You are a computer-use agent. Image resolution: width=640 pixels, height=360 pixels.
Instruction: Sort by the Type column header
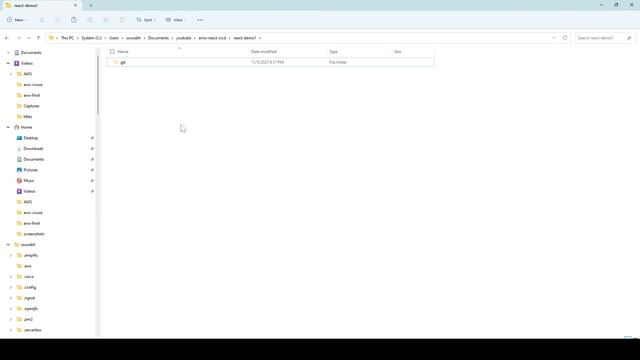333,51
